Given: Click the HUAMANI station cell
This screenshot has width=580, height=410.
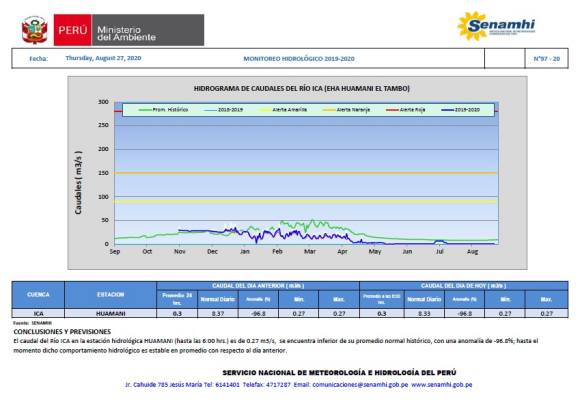Looking at the screenshot, I should click(x=111, y=313).
